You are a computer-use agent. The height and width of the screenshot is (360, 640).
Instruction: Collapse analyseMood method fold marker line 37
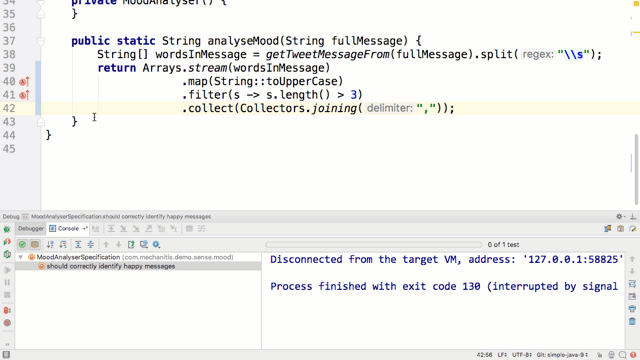41,41
